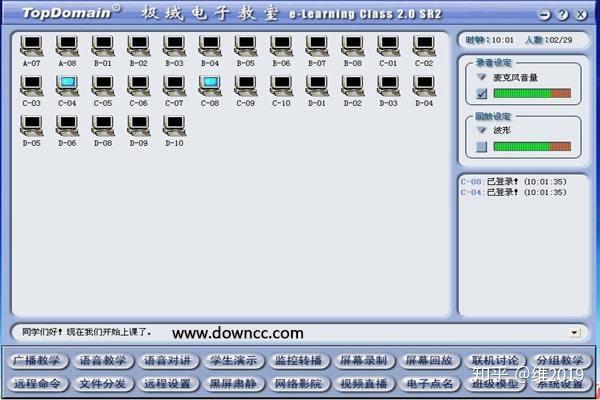Select the A-07 computer icon

coord(31,51)
